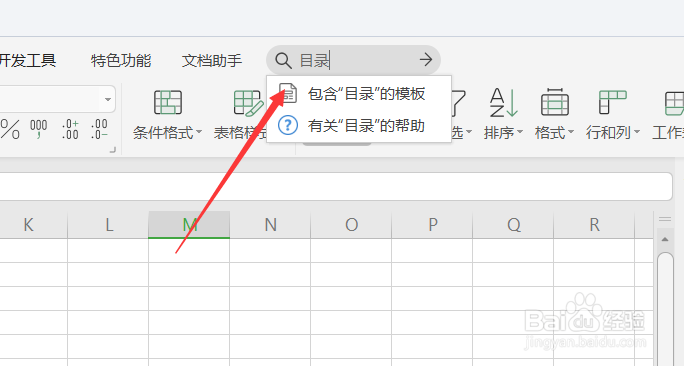The image size is (684, 366).
Task: Expand the 条件格式 dropdown
Action: pos(199,132)
